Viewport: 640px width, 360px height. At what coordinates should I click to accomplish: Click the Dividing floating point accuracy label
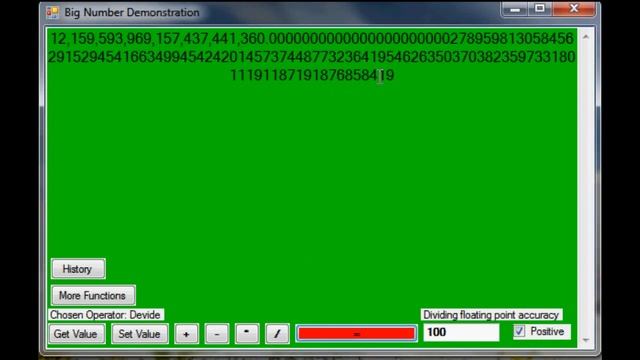(491, 315)
